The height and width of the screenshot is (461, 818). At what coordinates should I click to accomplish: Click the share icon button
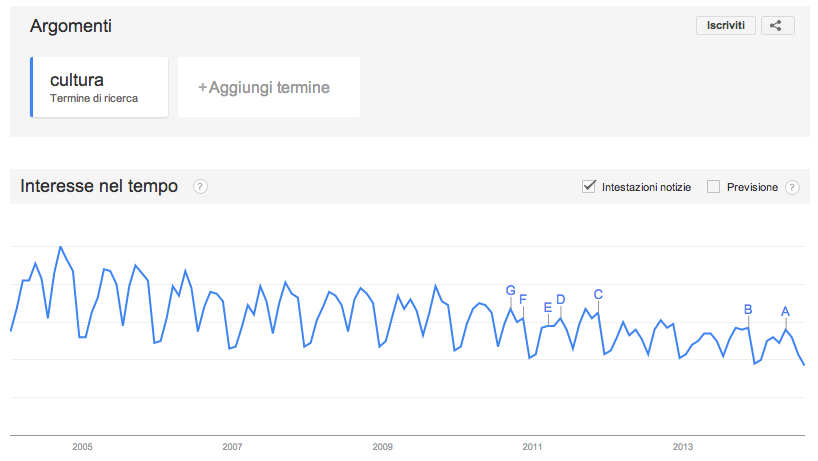777,26
